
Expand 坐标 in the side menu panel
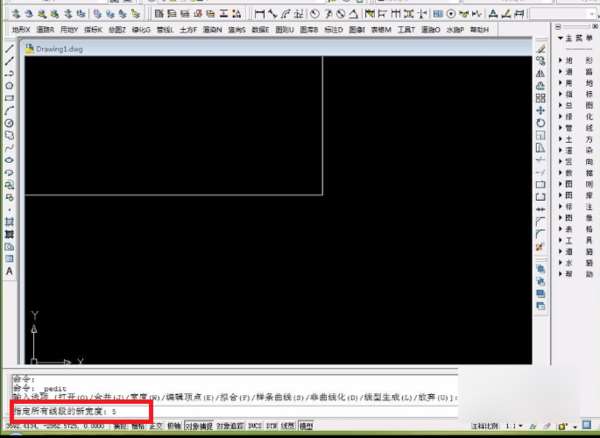click(575, 94)
